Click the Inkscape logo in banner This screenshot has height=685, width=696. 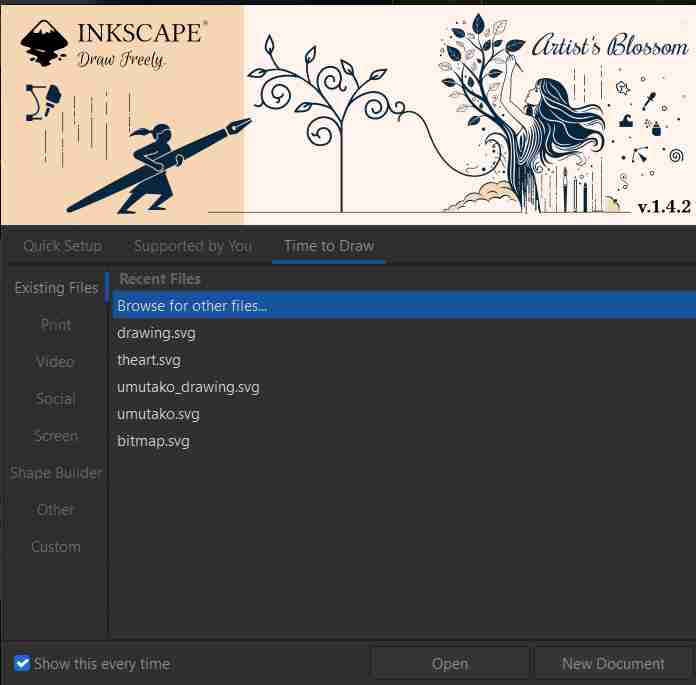44,43
